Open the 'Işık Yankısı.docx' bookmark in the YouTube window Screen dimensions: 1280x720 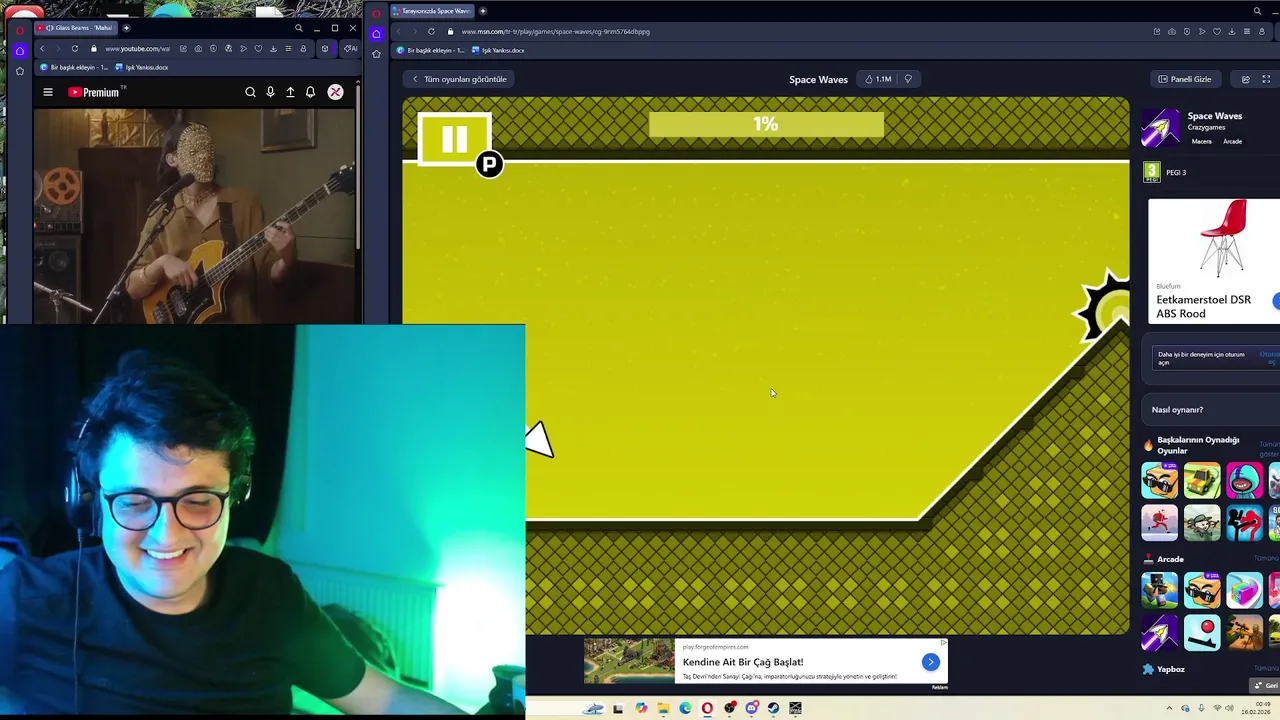pyautogui.click(x=142, y=67)
